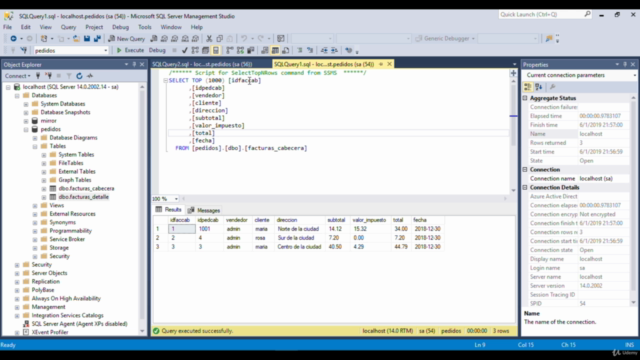This screenshot has height=360, width=640.
Task: Click Connect Object Explorer plug icon
Action: coord(38,76)
